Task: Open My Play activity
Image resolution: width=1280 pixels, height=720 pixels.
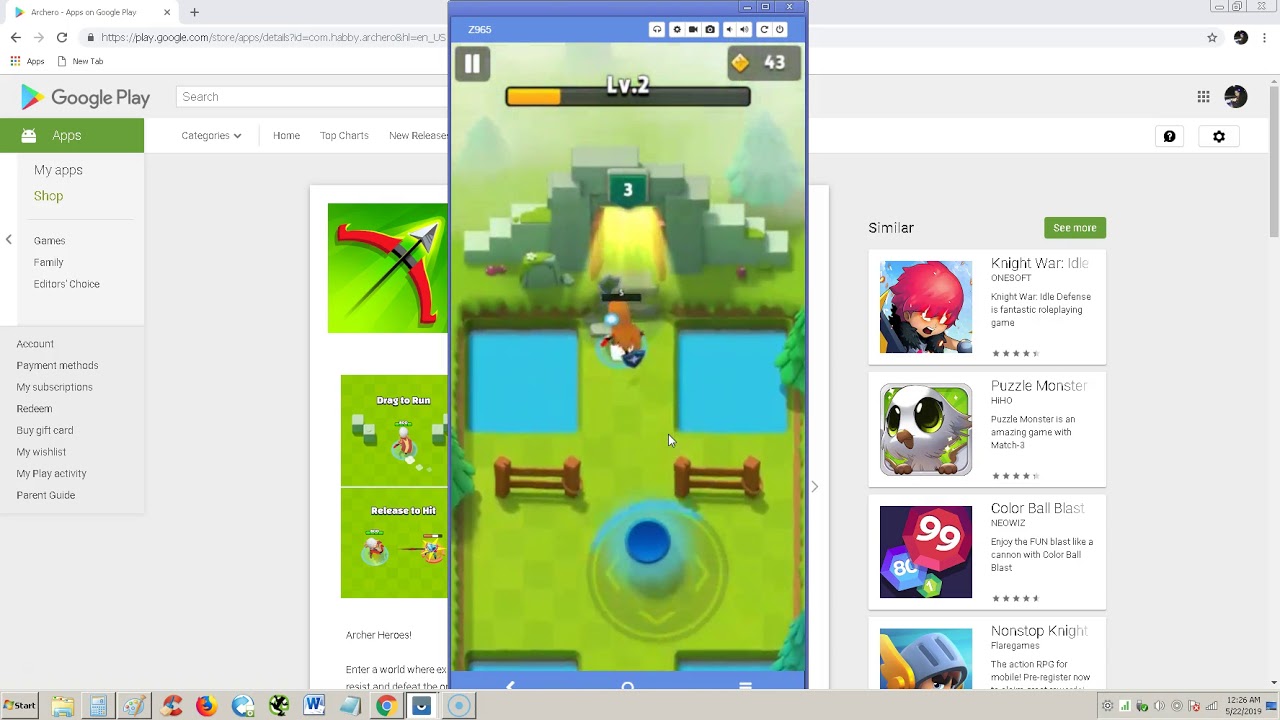Action: (51, 474)
